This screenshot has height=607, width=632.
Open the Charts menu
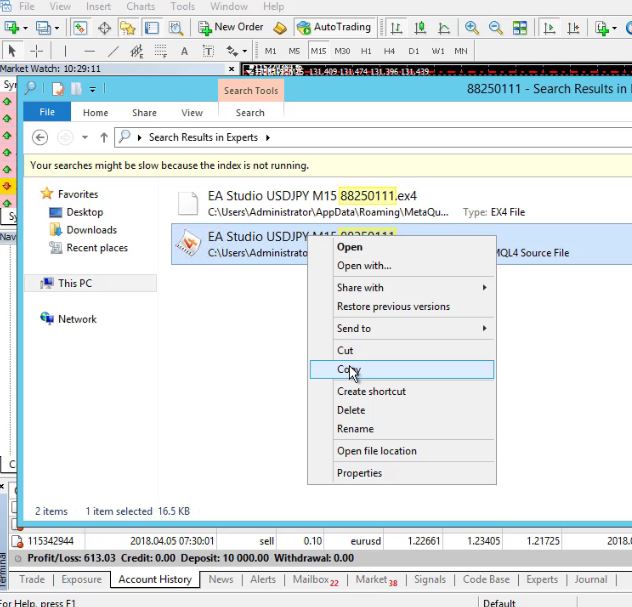coord(141,6)
